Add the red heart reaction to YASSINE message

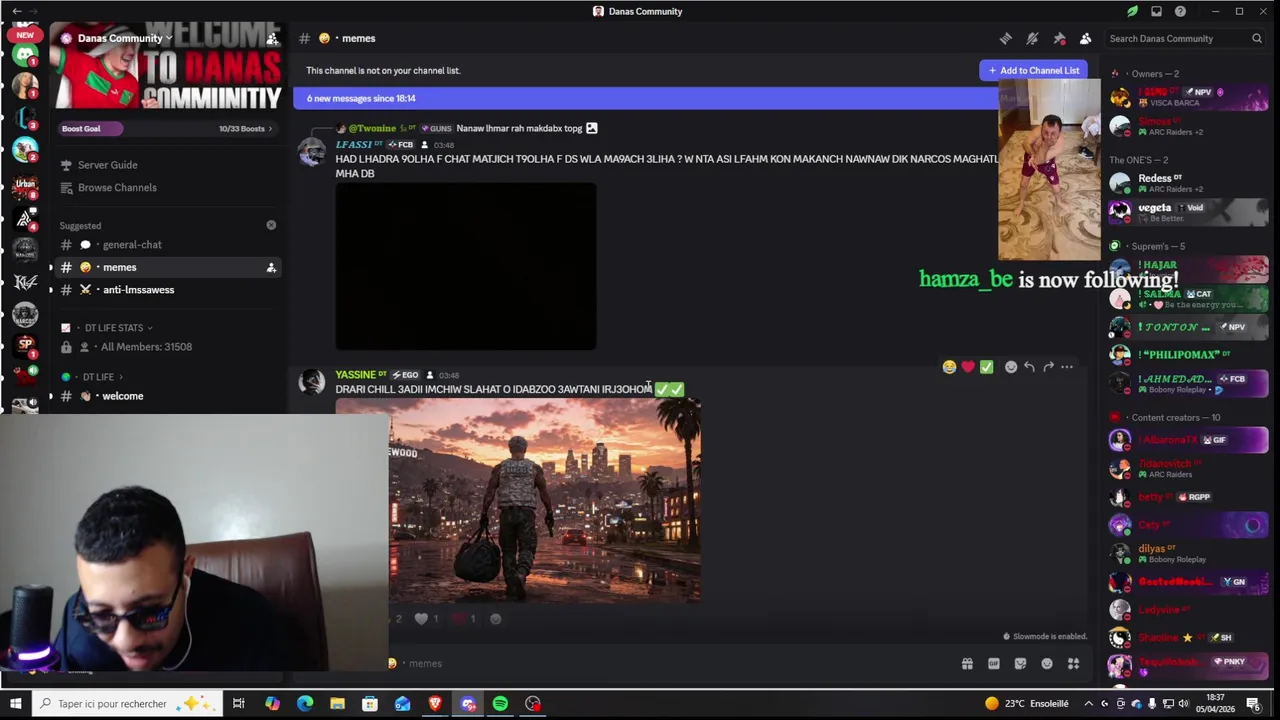coord(968,367)
